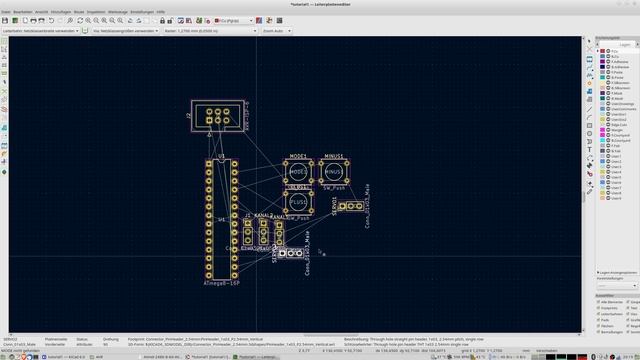This screenshot has height=360, width=640.
Task: Toggle 'Vias' selection filter checkbox
Action: tap(628, 314)
